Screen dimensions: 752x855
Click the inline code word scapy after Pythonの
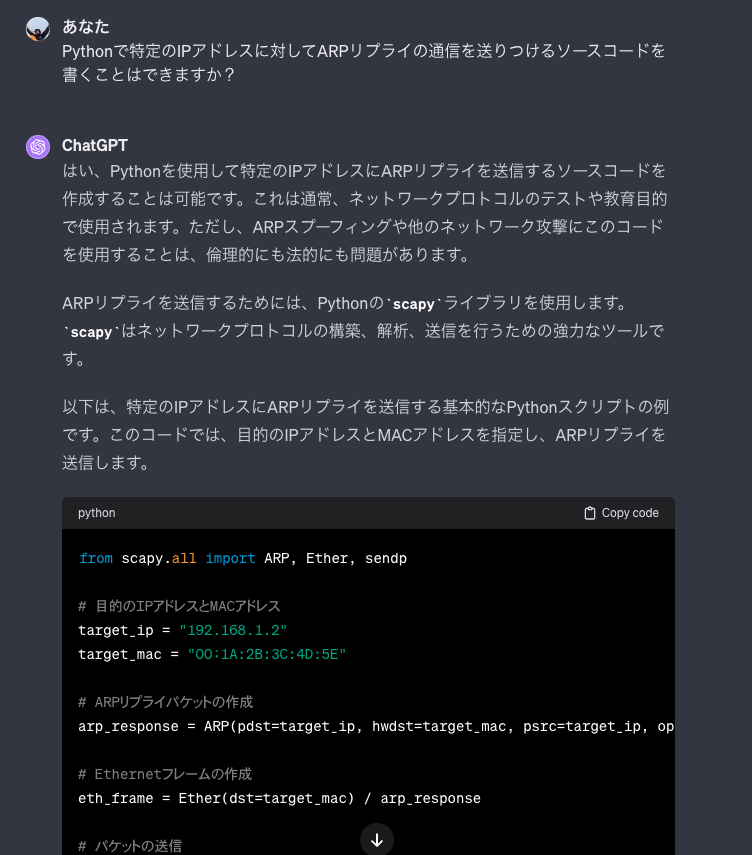[413, 304]
